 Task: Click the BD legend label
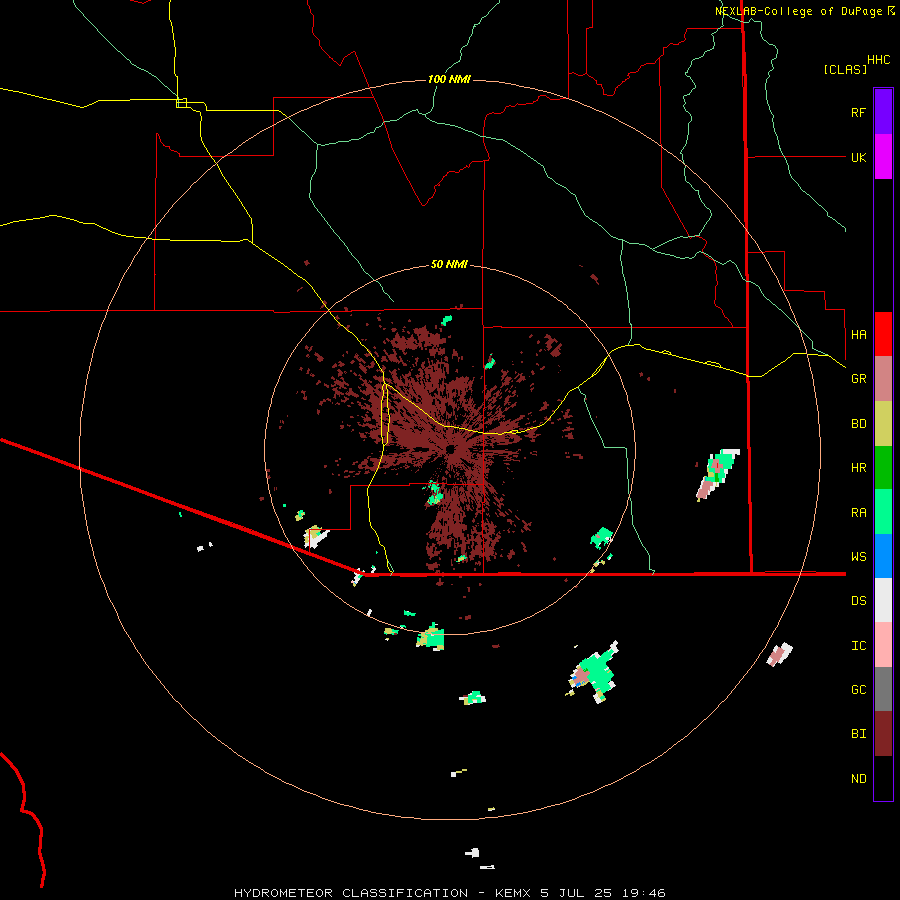click(x=858, y=424)
